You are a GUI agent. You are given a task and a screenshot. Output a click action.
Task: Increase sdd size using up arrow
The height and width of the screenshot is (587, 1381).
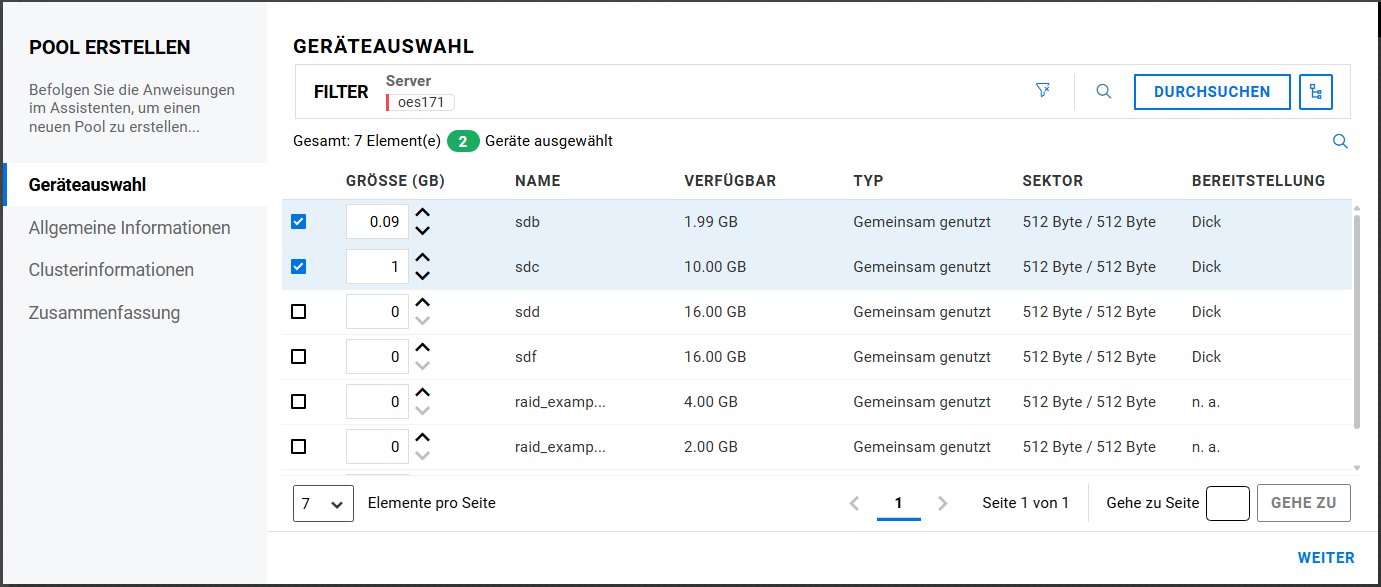[423, 303]
